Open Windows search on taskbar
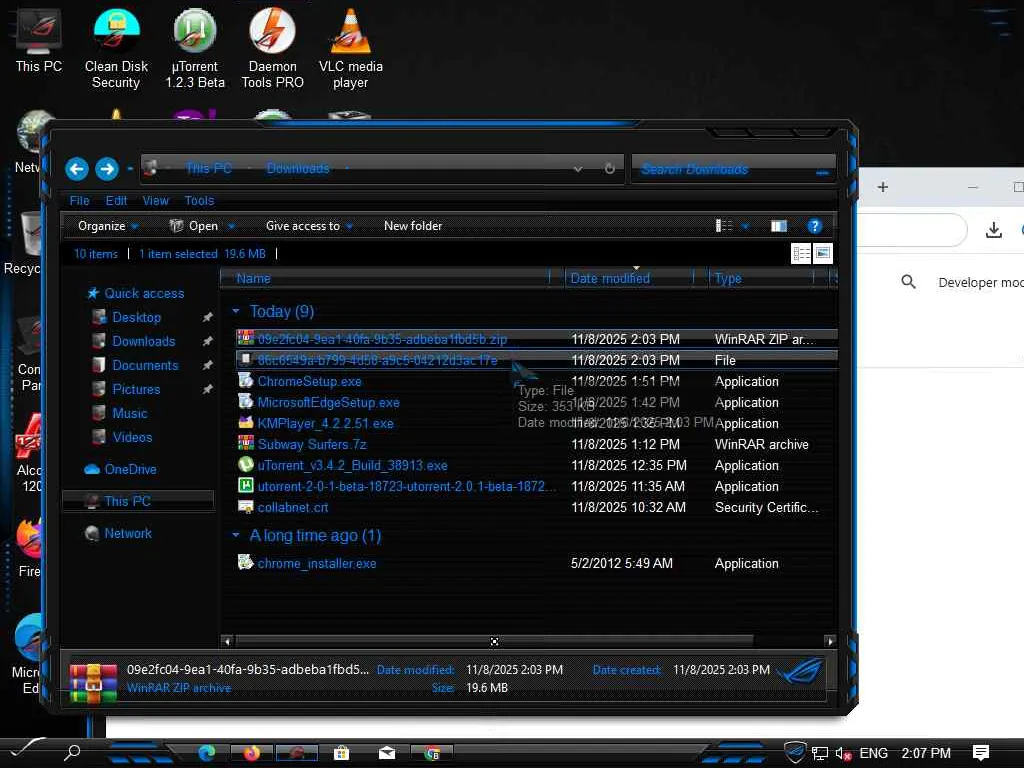1024x768 pixels. 72,752
